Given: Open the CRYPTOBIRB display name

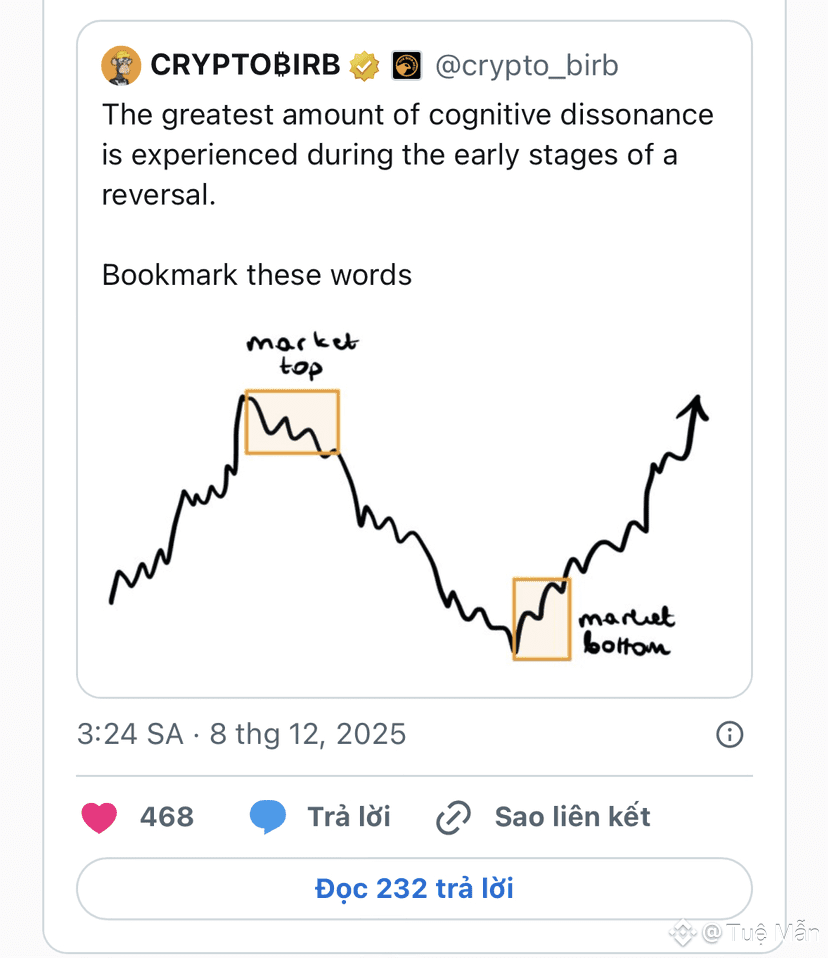Looking at the screenshot, I should coord(245,66).
